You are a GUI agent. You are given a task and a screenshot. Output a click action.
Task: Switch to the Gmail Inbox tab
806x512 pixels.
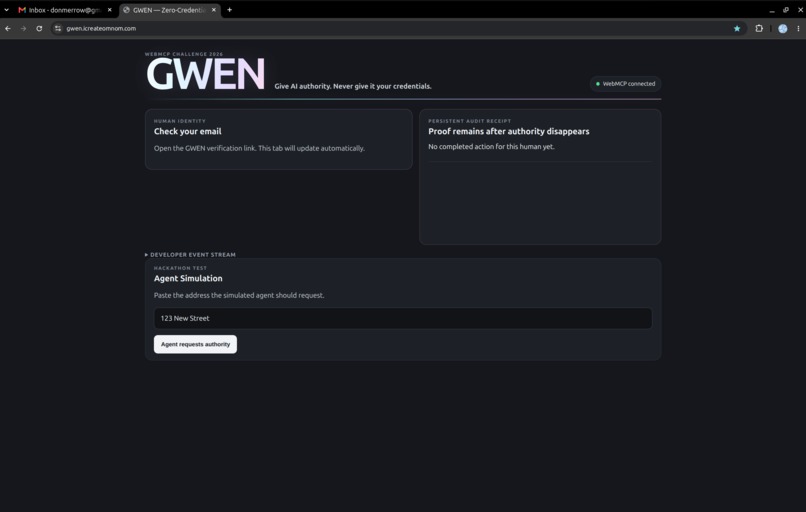[65, 10]
